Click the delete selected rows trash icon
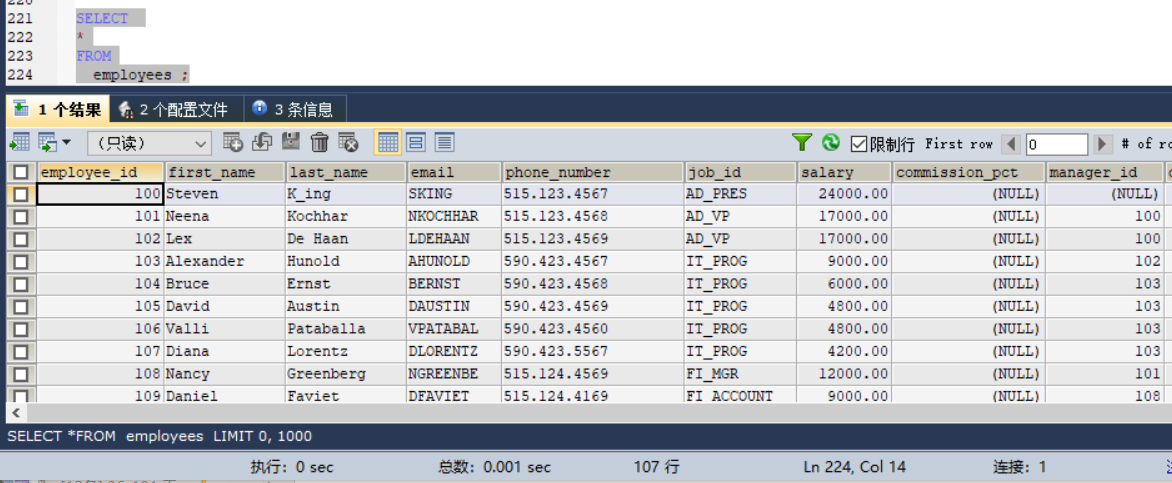The image size is (1172, 483). tap(320, 142)
